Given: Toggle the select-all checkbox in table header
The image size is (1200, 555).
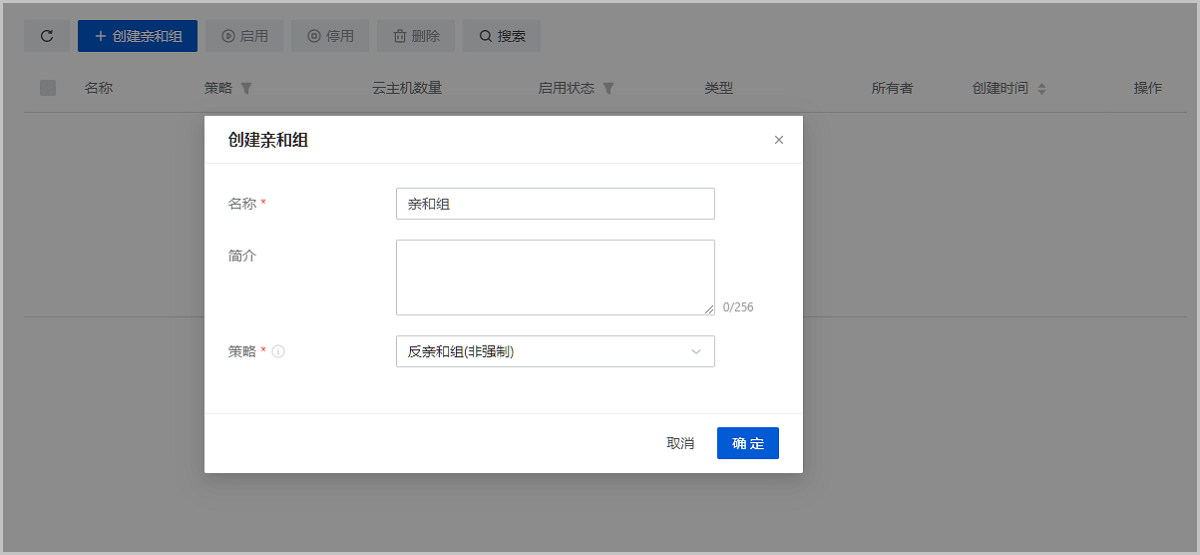Looking at the screenshot, I should (x=48, y=88).
